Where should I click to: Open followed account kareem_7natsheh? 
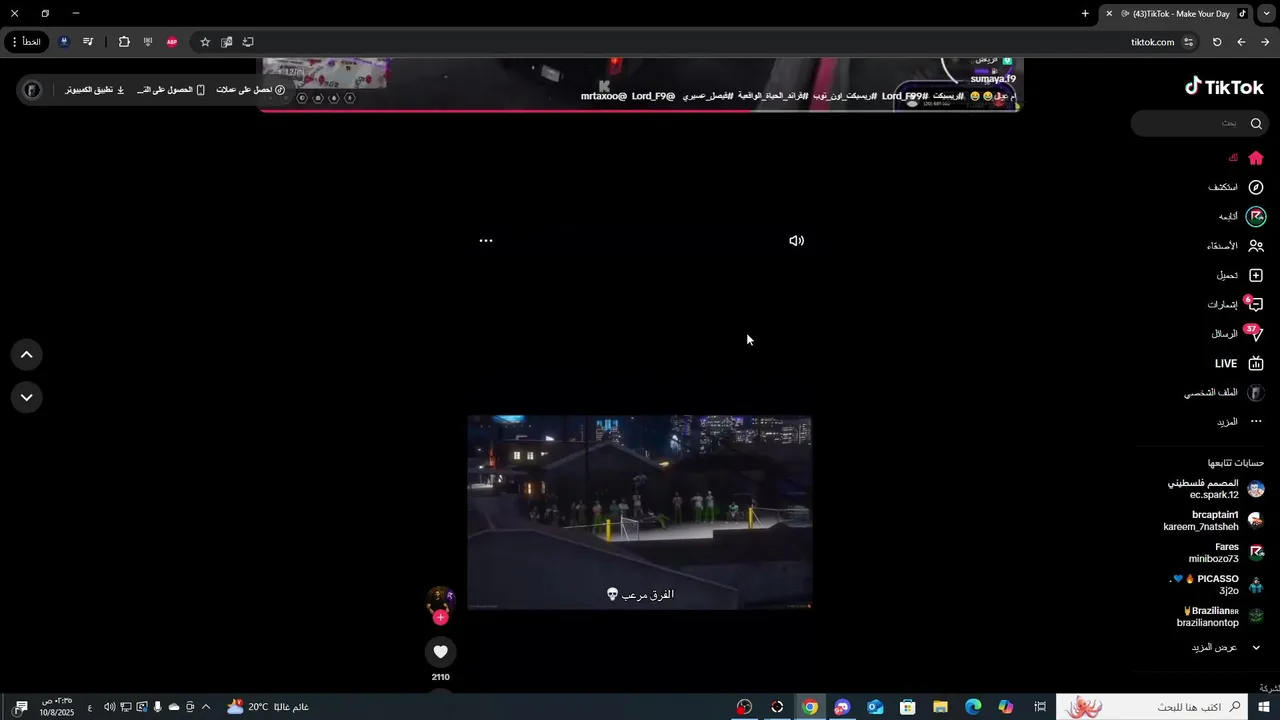pyautogui.click(x=1214, y=520)
